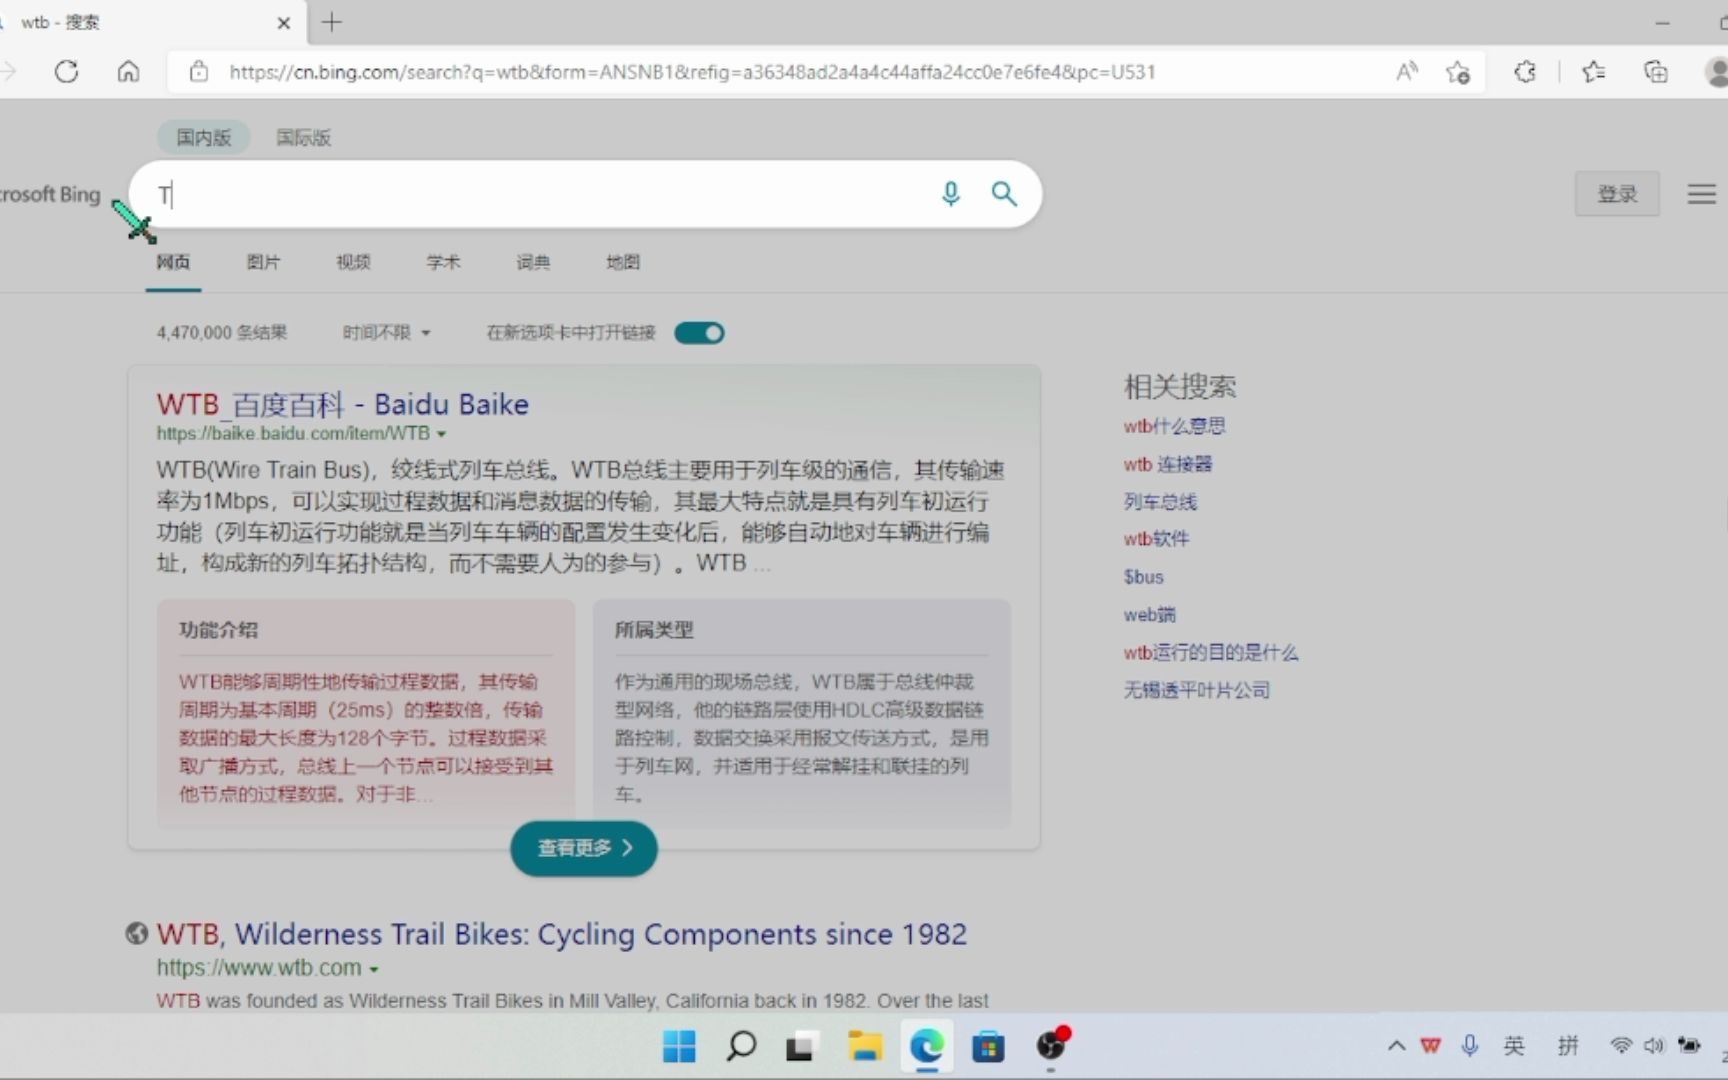This screenshot has height=1080, width=1728.
Task: Click the microphone tray icon
Action: pyautogui.click(x=1469, y=1046)
